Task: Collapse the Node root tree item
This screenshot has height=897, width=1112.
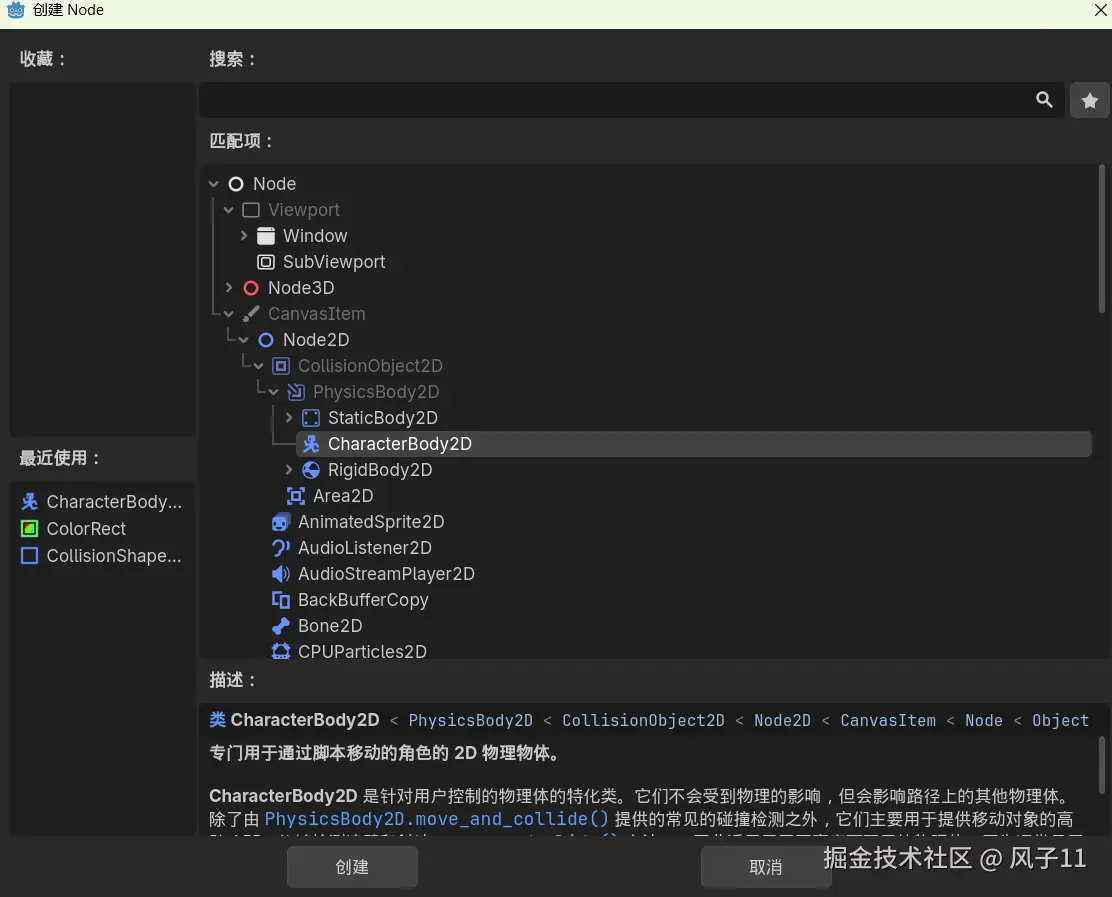Action: coord(213,184)
